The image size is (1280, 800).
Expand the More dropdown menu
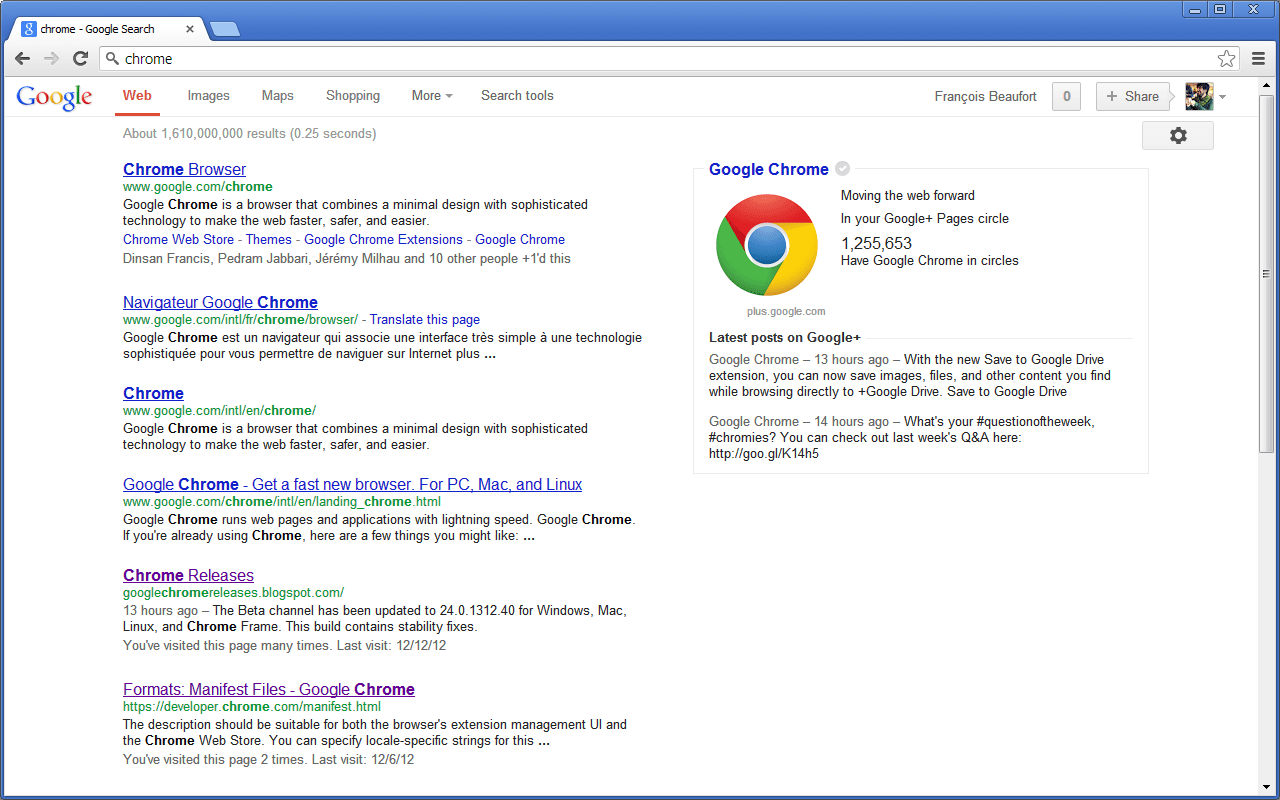(432, 96)
